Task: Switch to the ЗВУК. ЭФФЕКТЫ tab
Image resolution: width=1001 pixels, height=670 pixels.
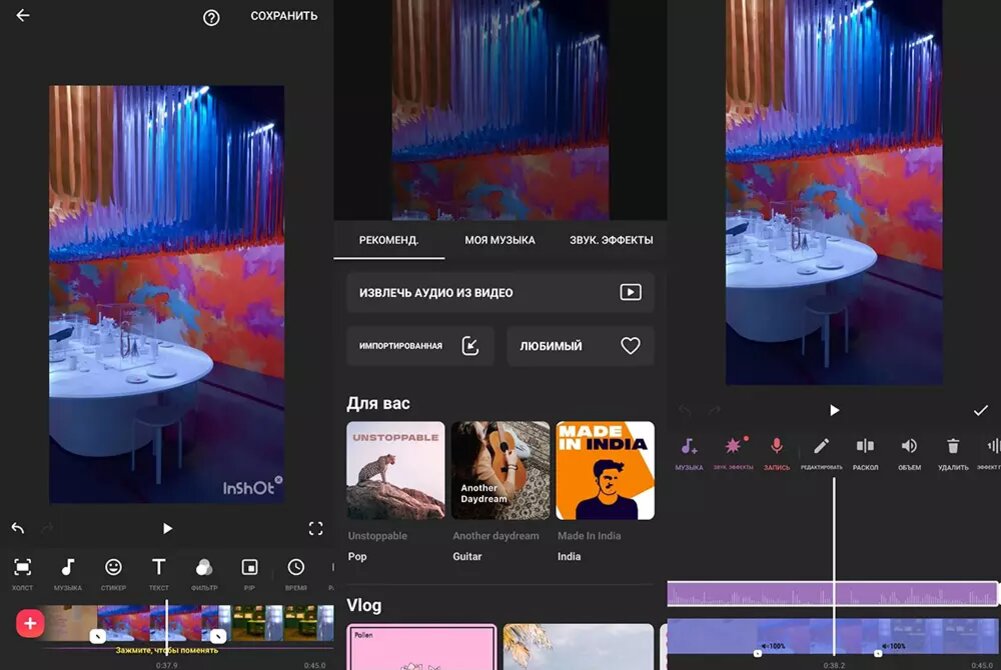Action: [x=611, y=241]
